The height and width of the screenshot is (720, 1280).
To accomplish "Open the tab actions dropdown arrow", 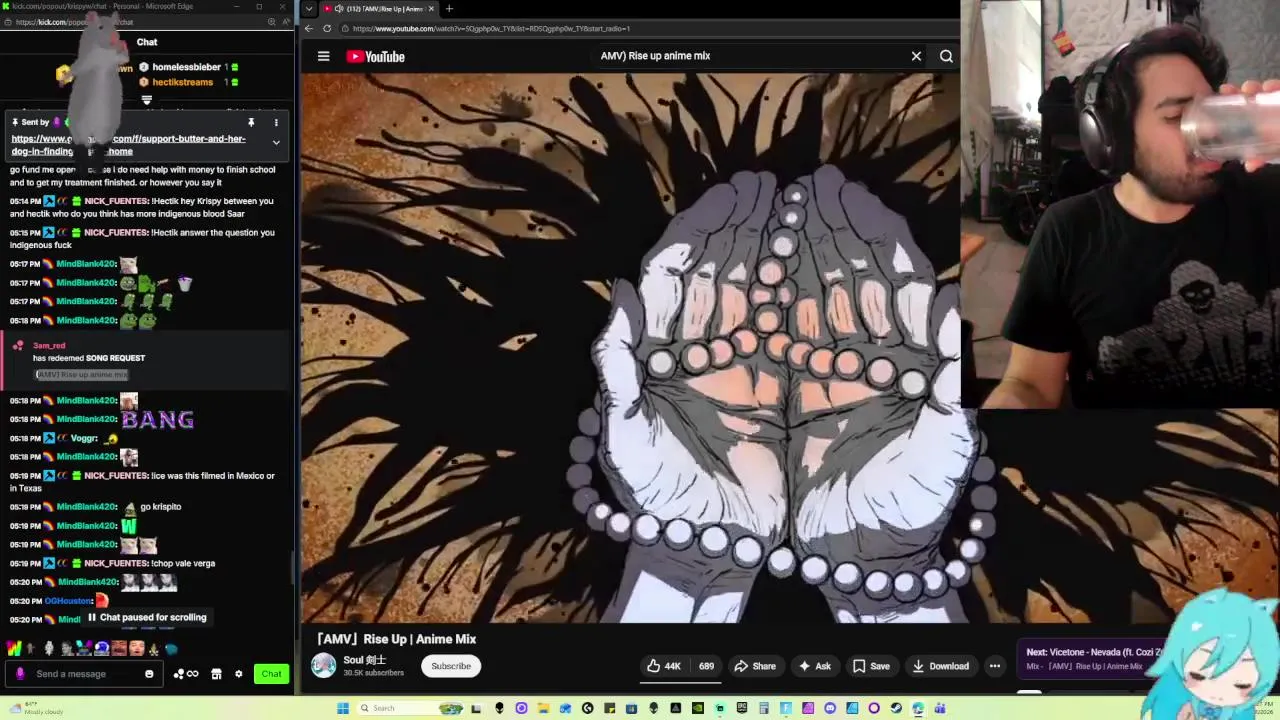I will coord(309,9).
